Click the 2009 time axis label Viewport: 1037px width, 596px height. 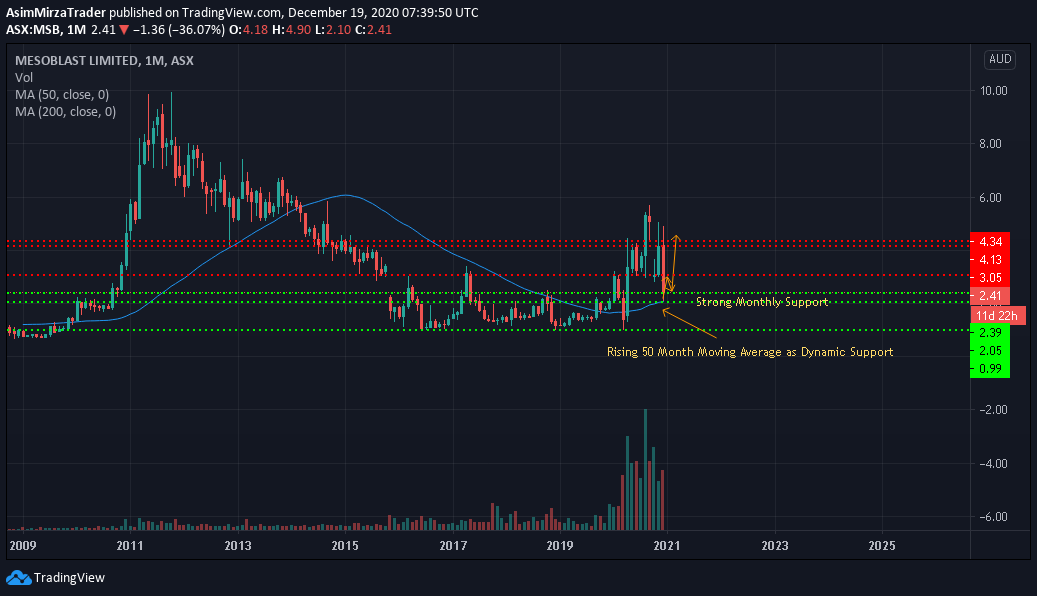click(22, 546)
